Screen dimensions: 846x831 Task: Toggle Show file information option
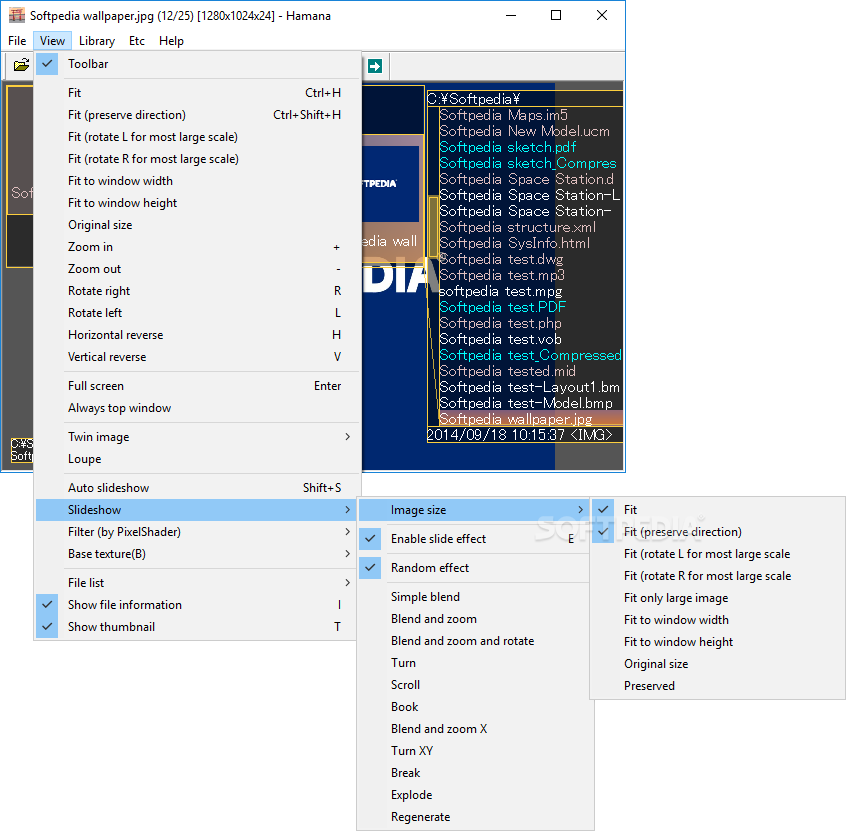(196, 605)
